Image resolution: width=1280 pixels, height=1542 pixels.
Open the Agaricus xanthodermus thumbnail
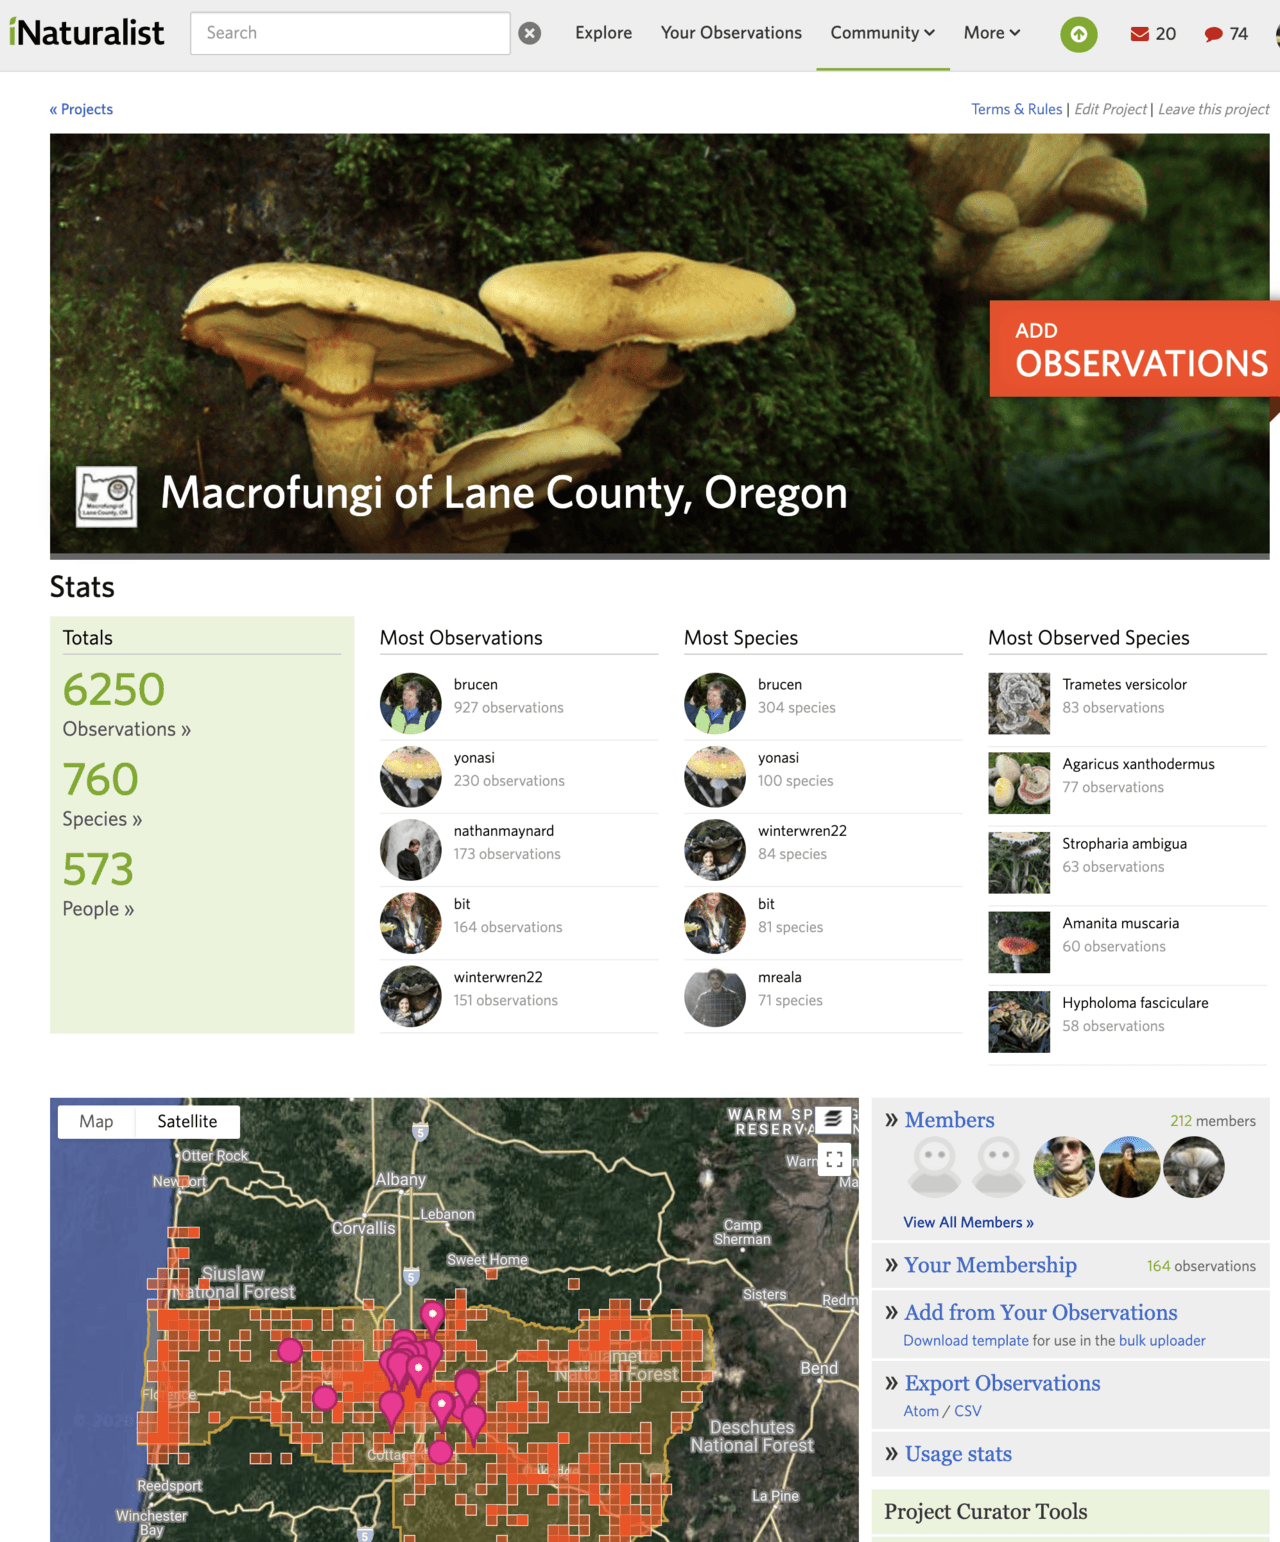click(1019, 783)
